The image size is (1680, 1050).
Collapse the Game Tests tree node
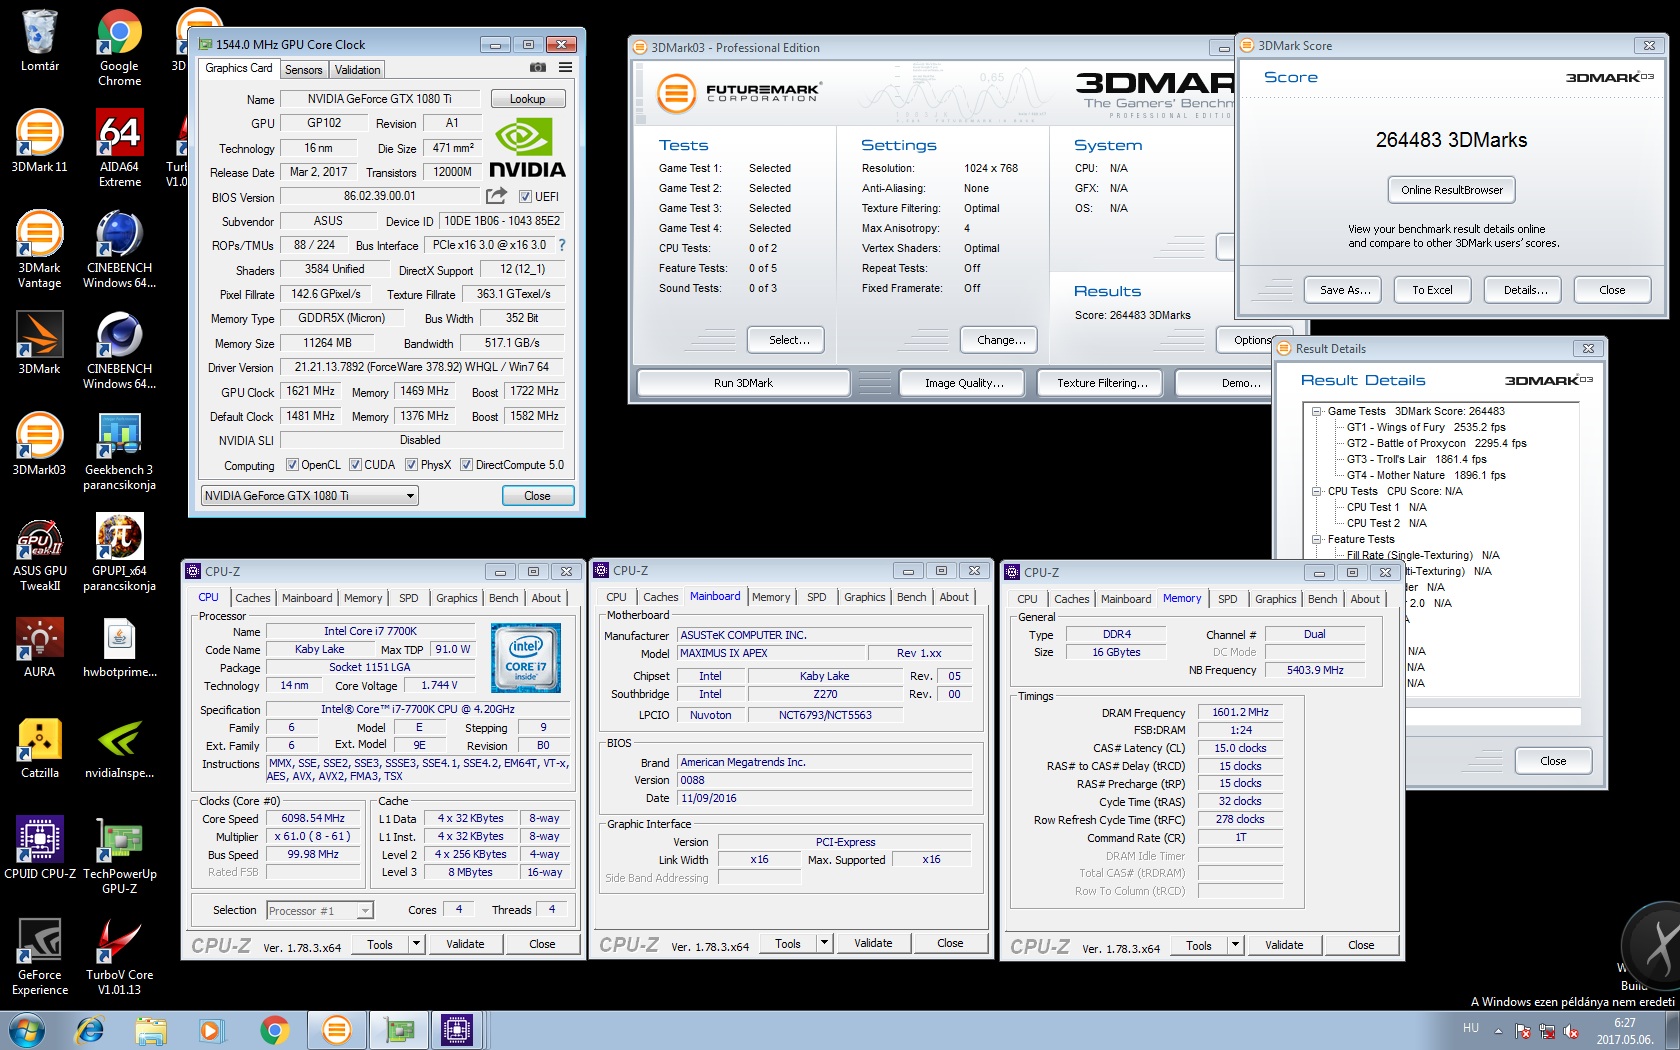pos(1318,411)
